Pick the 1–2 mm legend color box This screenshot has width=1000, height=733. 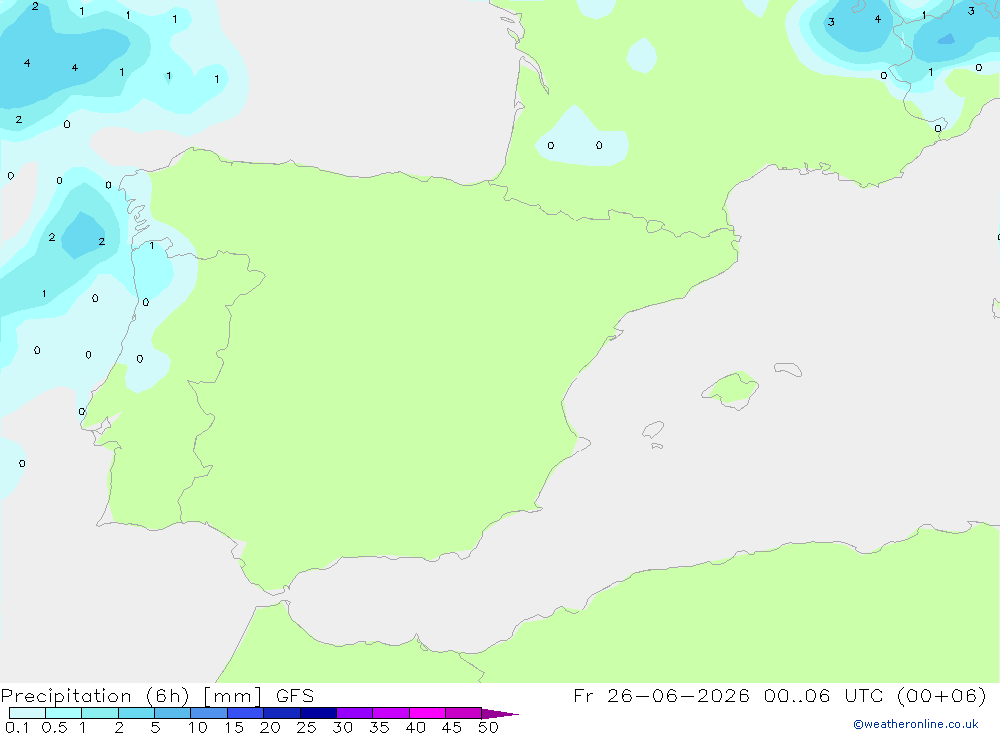point(100,713)
